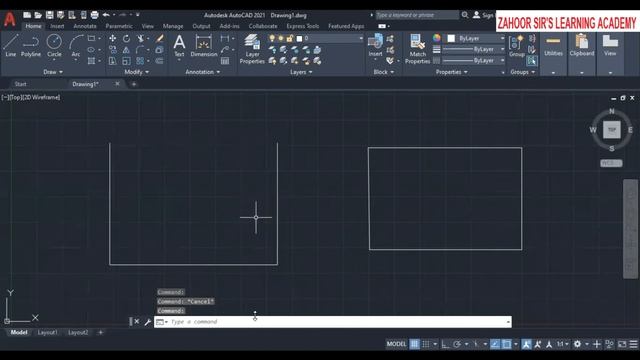
Task: Insert a Table from Annotation panel
Action: (225, 61)
